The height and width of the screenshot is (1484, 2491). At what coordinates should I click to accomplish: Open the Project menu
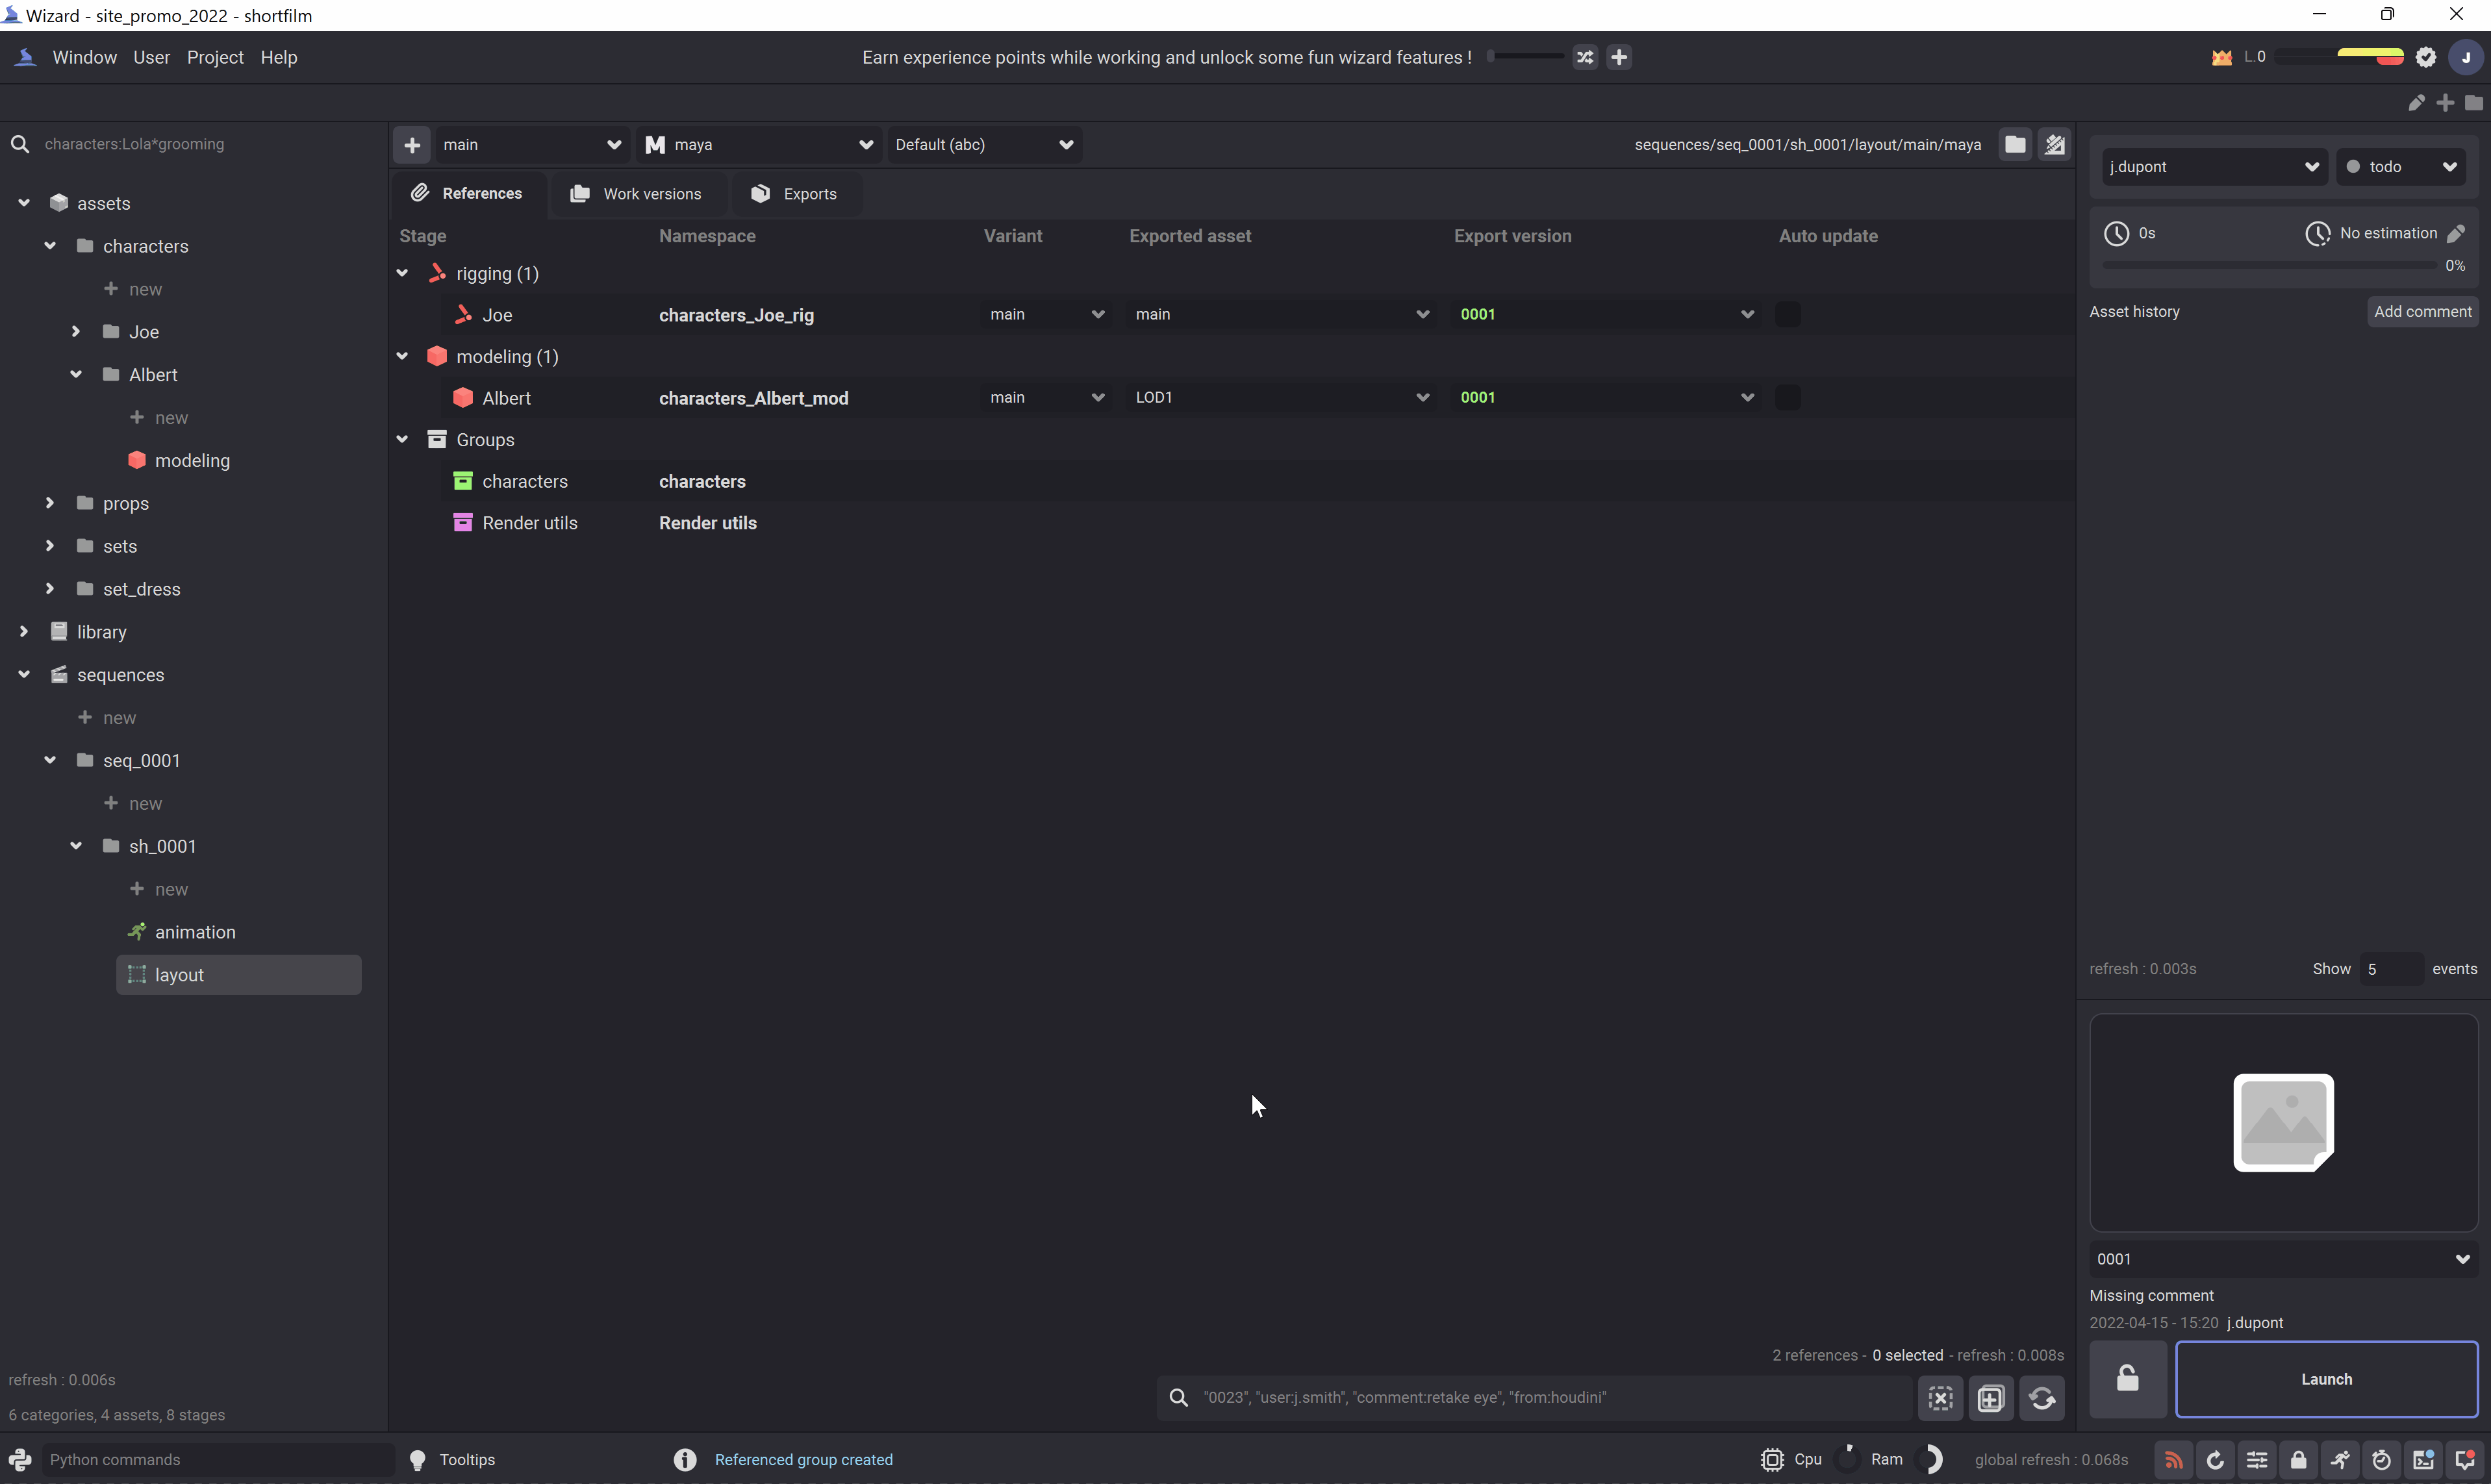[215, 58]
